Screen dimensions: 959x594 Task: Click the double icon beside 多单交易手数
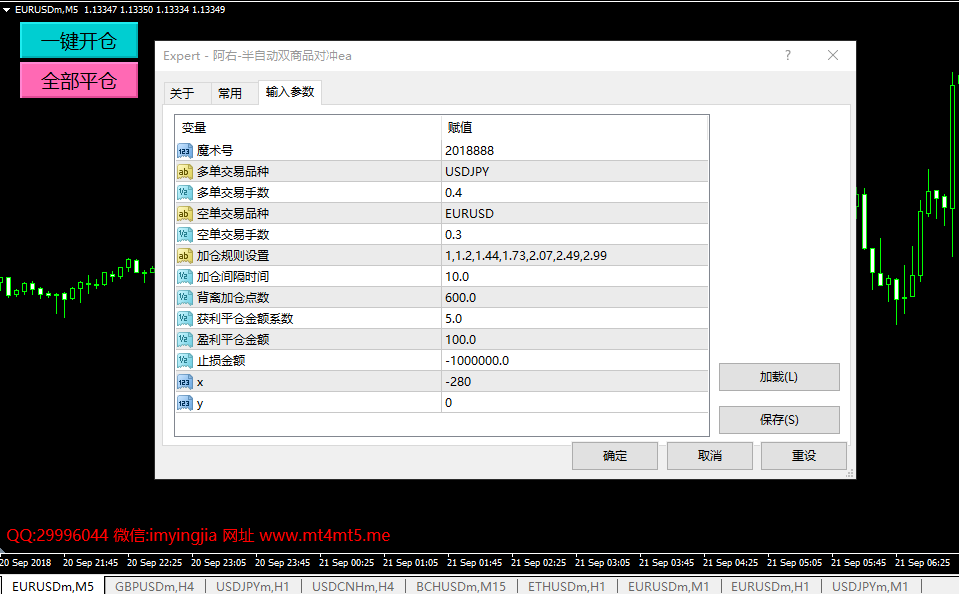pyautogui.click(x=184, y=193)
